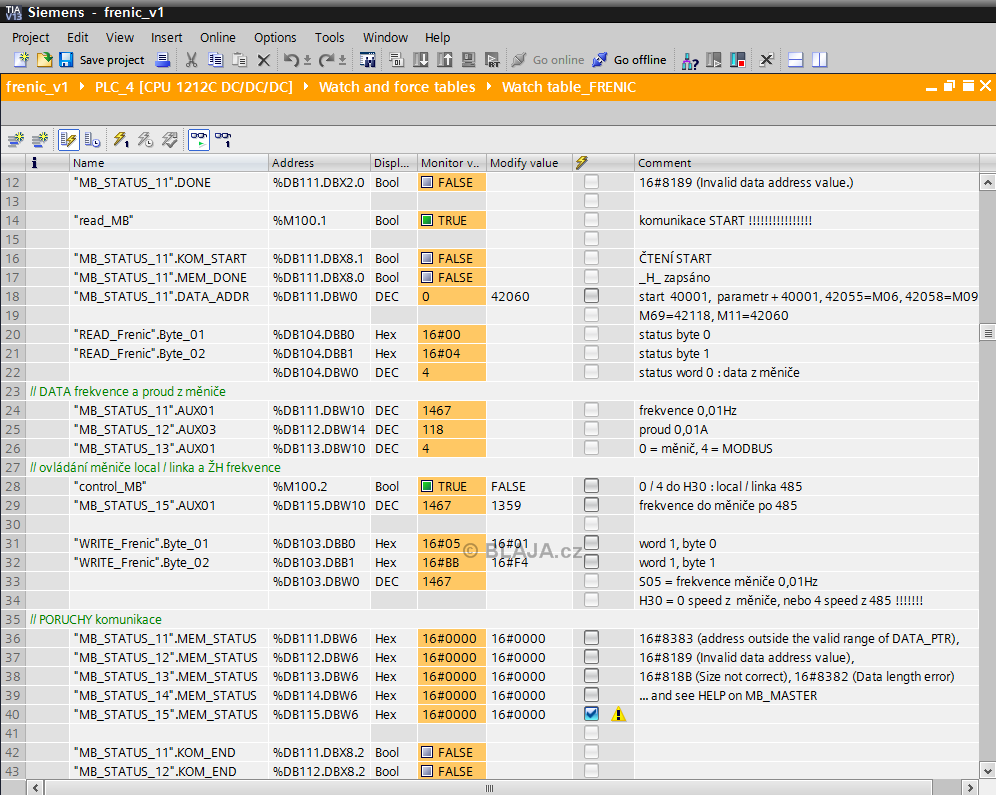Click modify value 1359 cell

click(529, 505)
